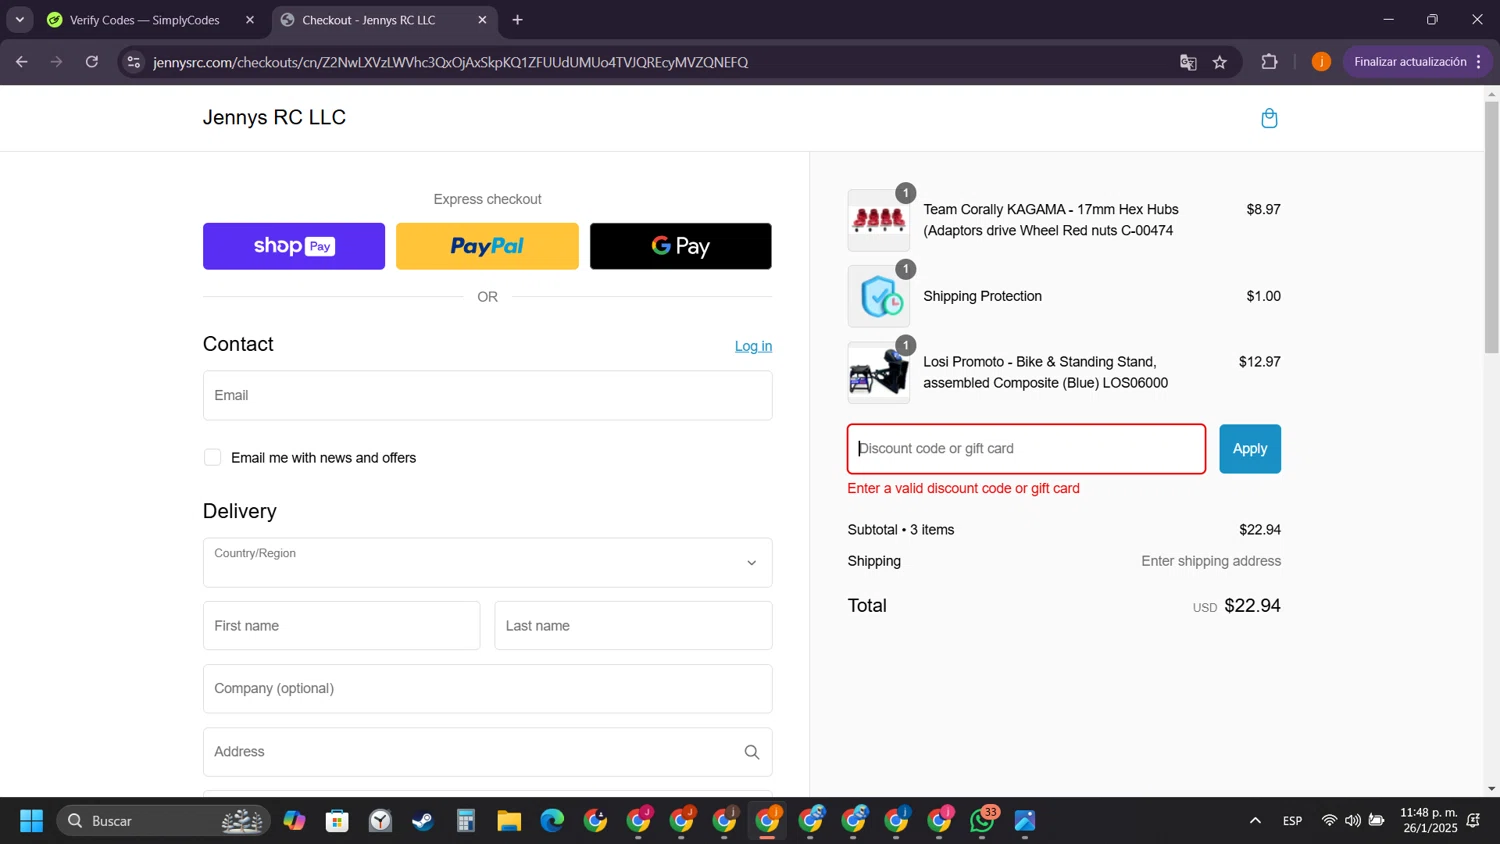Launch Steam from the taskbar
Image resolution: width=1500 pixels, height=844 pixels.
point(423,821)
